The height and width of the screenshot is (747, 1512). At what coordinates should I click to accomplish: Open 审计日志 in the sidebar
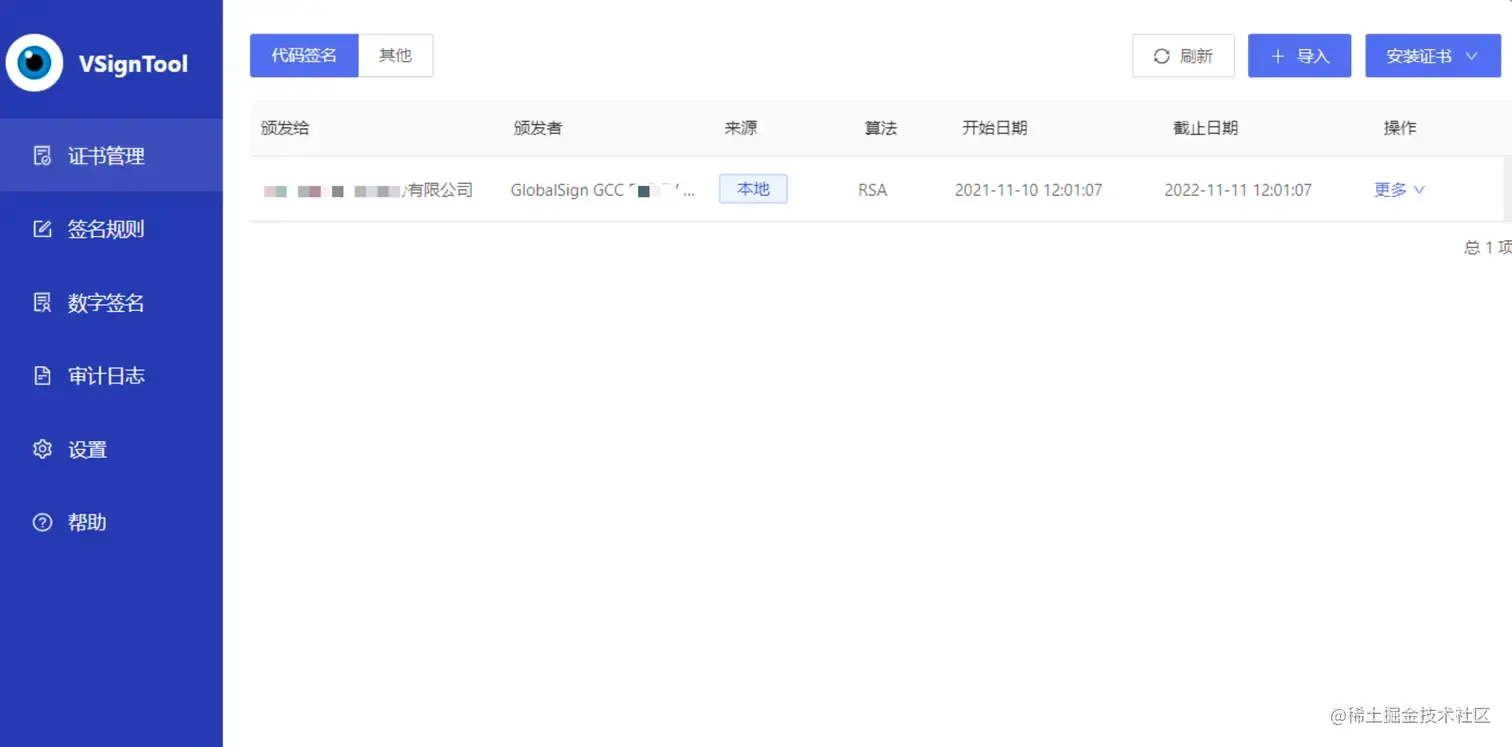[111, 376]
